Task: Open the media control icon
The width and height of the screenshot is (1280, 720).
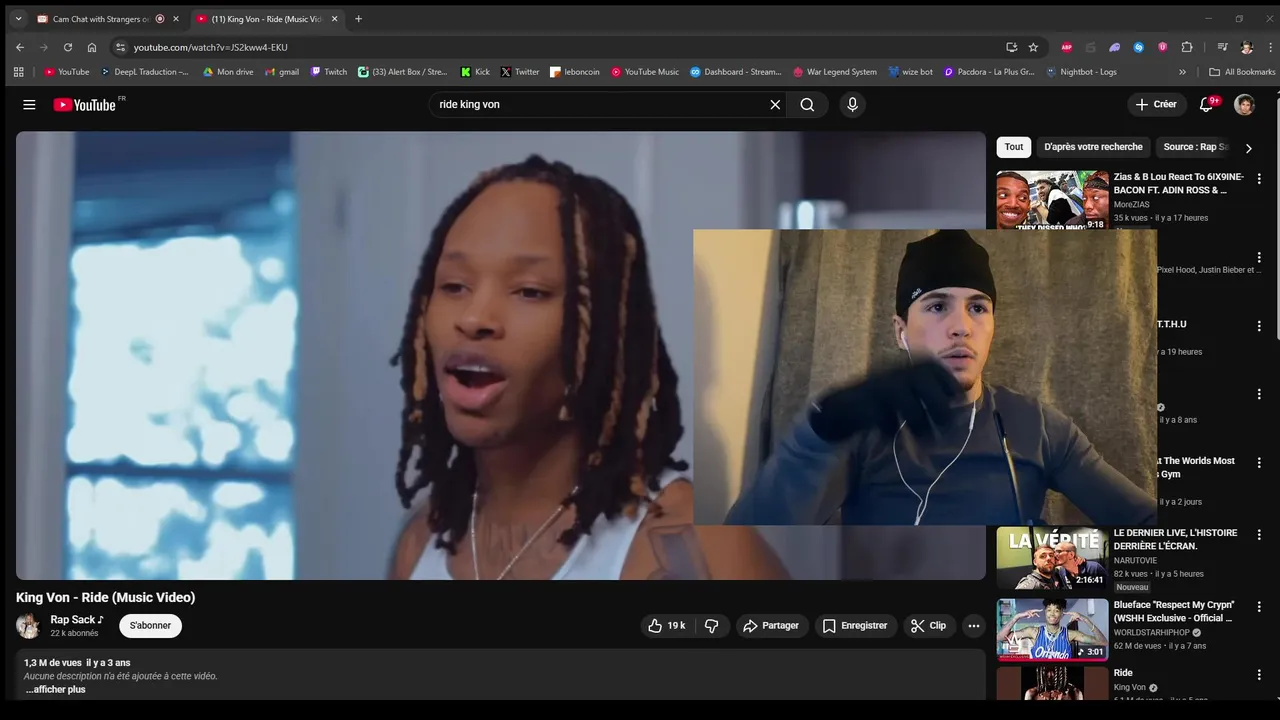Action: point(1222,47)
